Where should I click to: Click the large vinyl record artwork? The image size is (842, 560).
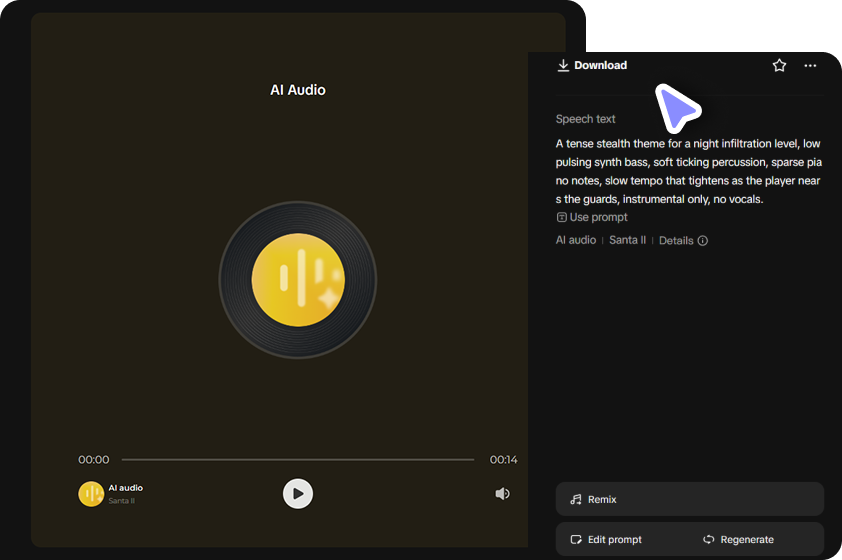pos(298,280)
